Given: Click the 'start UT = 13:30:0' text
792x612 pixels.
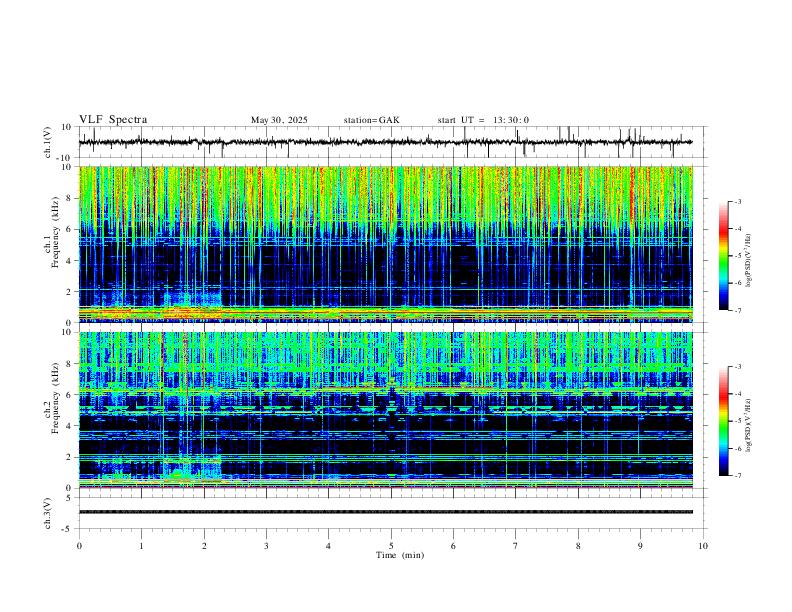Looking at the screenshot, I should (483, 120).
